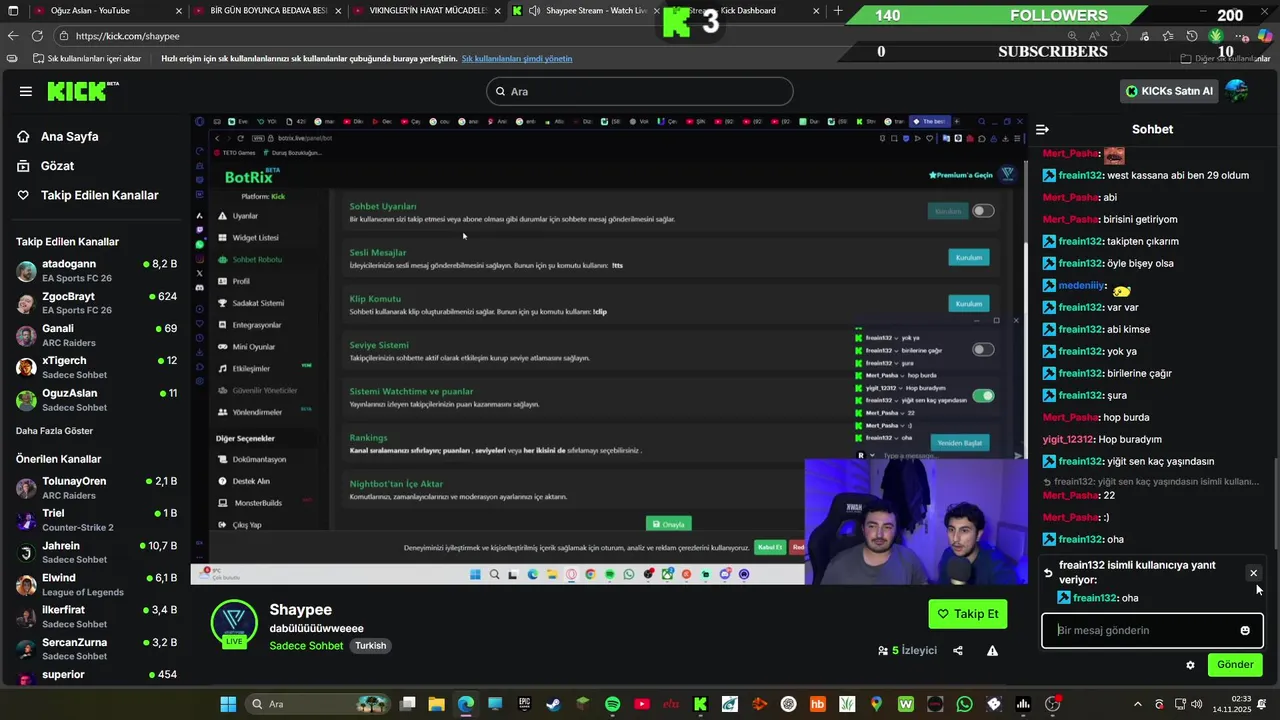Click the report warning triangle icon
Viewport: 1280px width, 720px height.
[x=992, y=651]
